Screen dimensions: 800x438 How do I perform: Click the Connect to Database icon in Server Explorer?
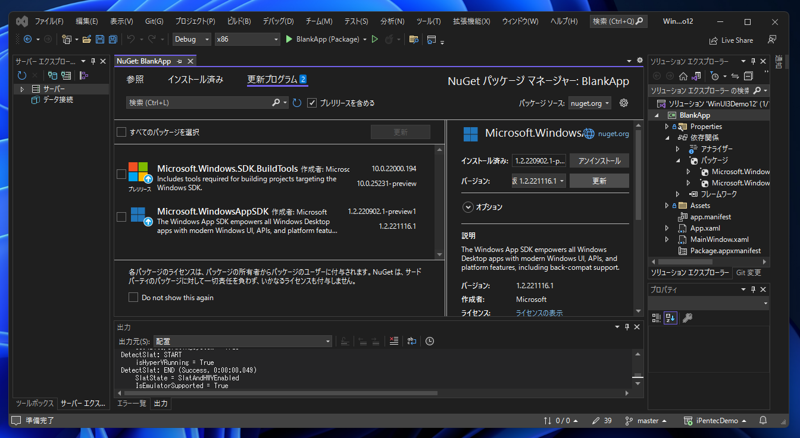point(53,76)
